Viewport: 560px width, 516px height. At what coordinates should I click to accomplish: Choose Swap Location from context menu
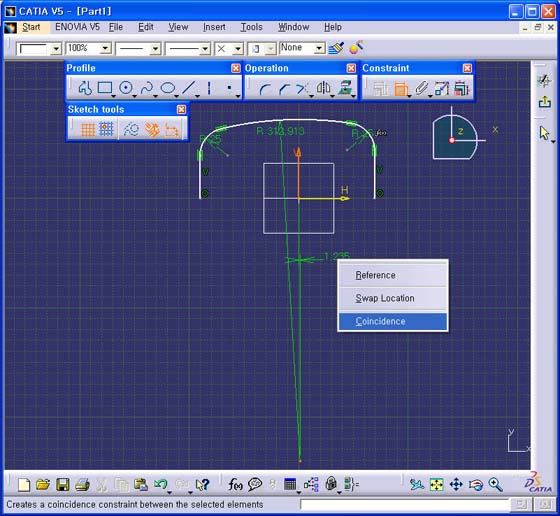(x=393, y=298)
